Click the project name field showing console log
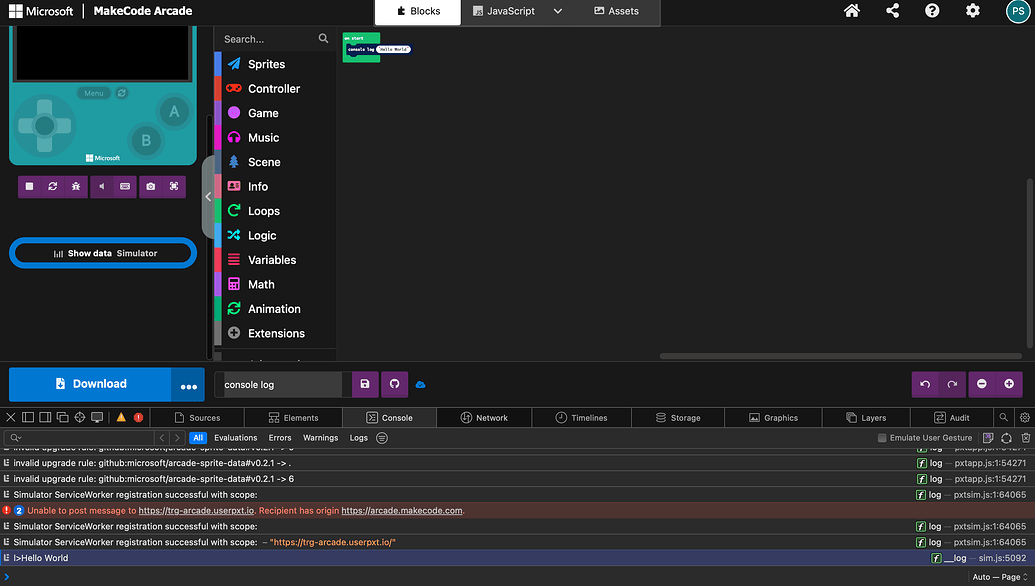1035x586 pixels. [280, 384]
